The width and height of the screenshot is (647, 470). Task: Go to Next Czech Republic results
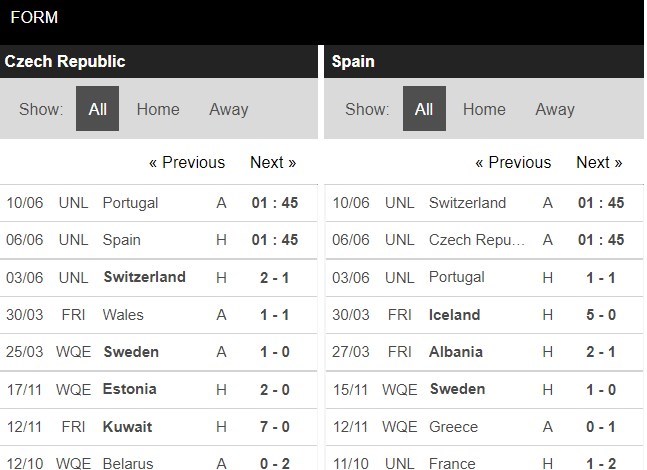273,162
